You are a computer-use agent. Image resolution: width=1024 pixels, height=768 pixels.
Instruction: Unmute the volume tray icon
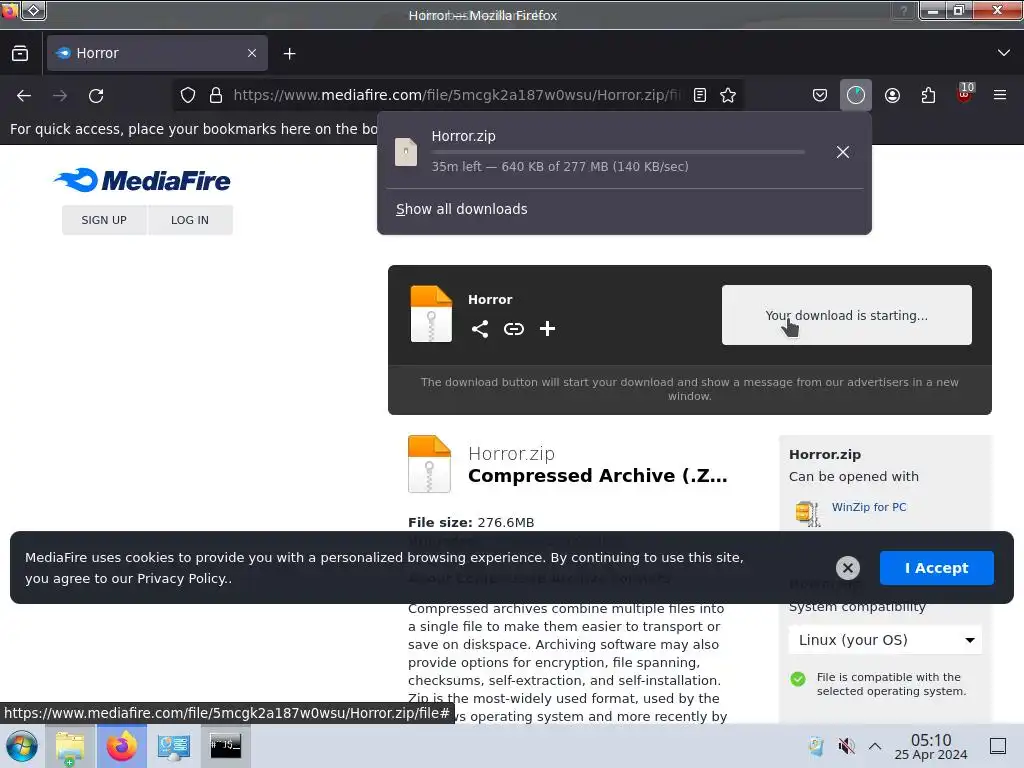pos(846,746)
